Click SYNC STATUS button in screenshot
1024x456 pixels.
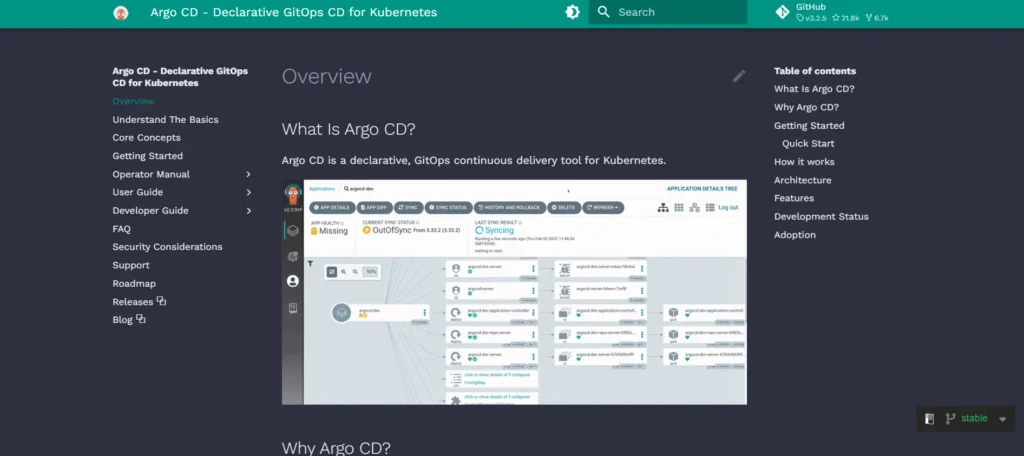point(448,207)
